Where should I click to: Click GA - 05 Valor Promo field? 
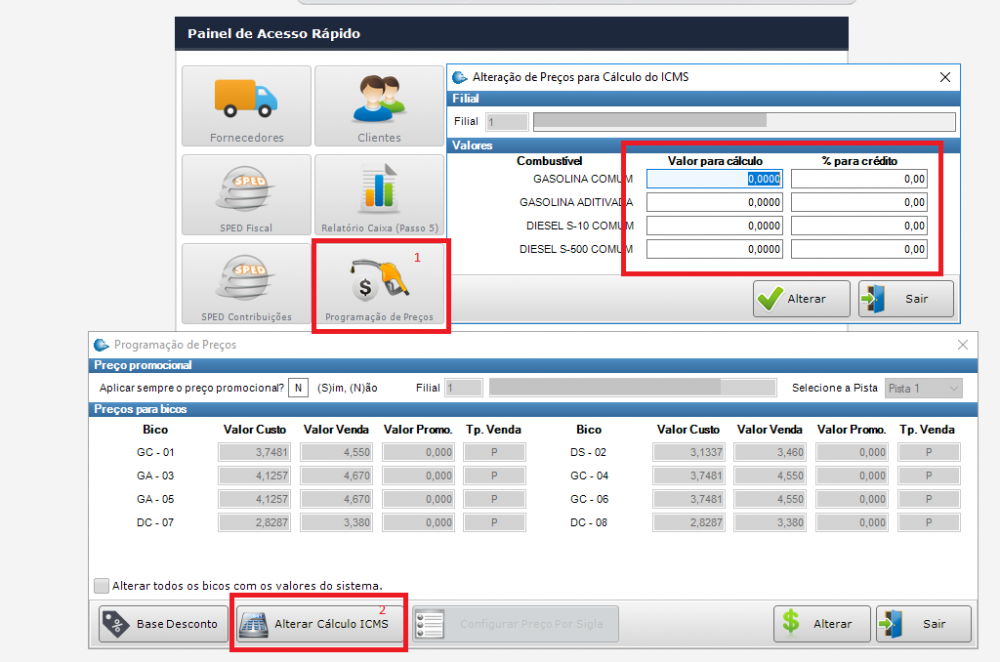pos(418,499)
